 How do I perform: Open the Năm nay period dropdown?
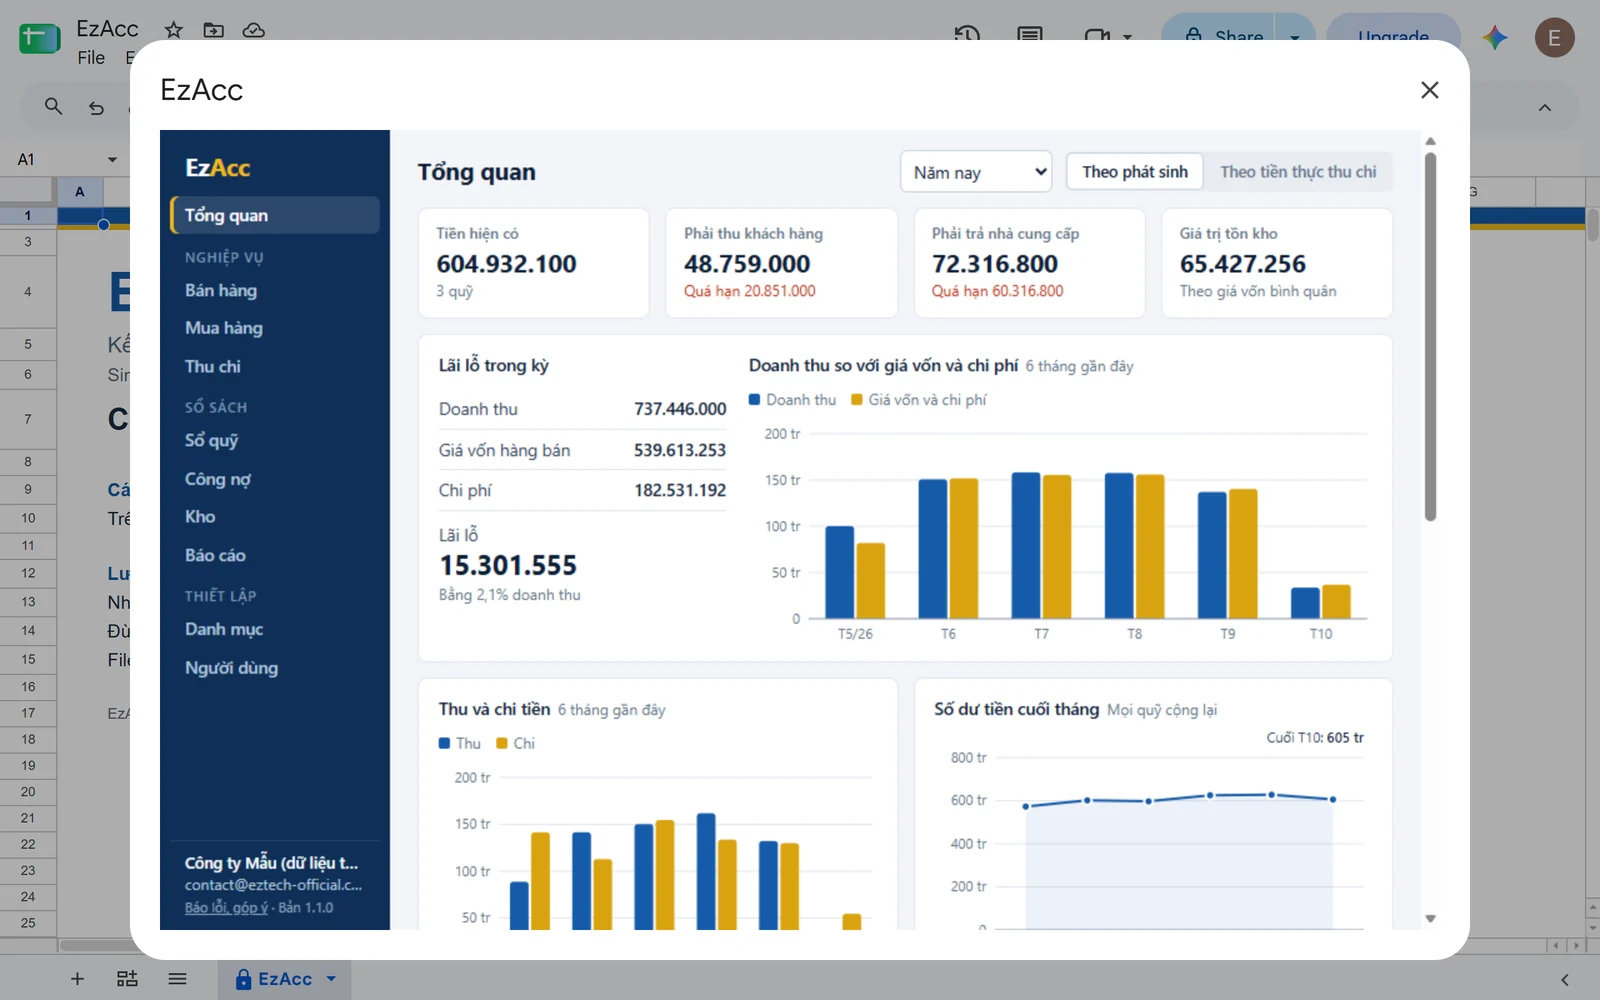(976, 172)
